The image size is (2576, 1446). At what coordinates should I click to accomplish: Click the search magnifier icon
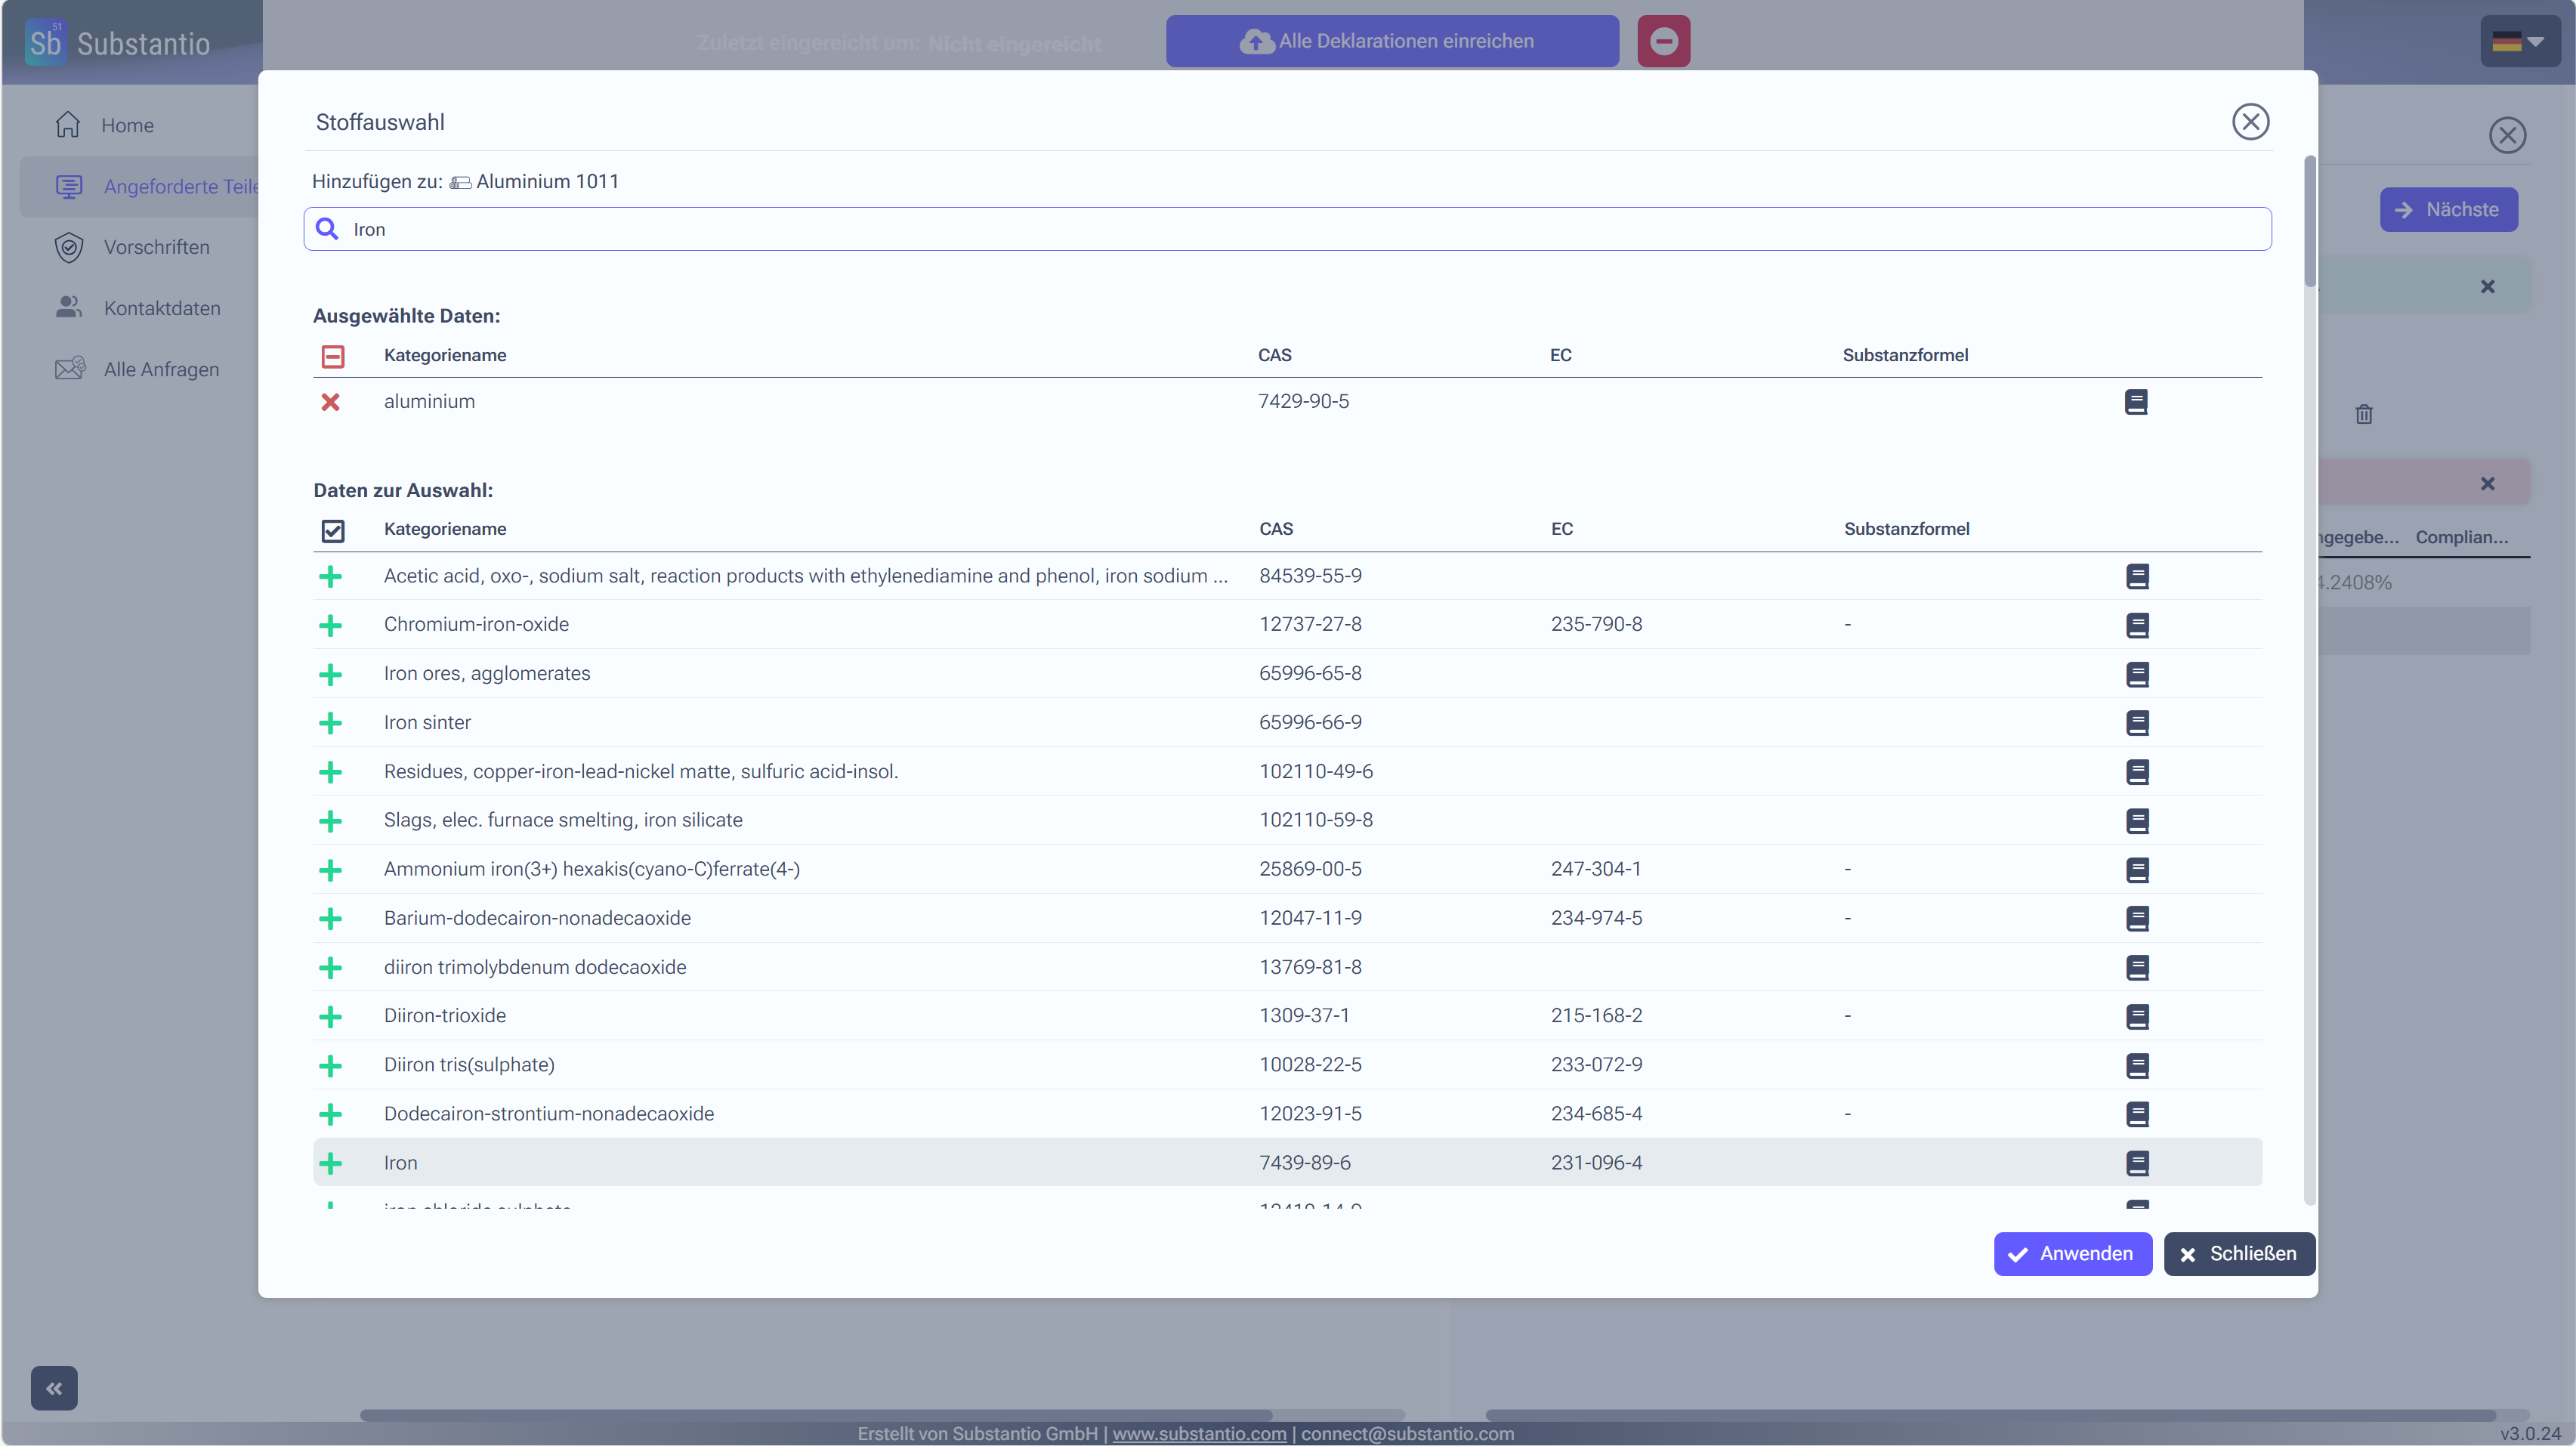click(327, 229)
